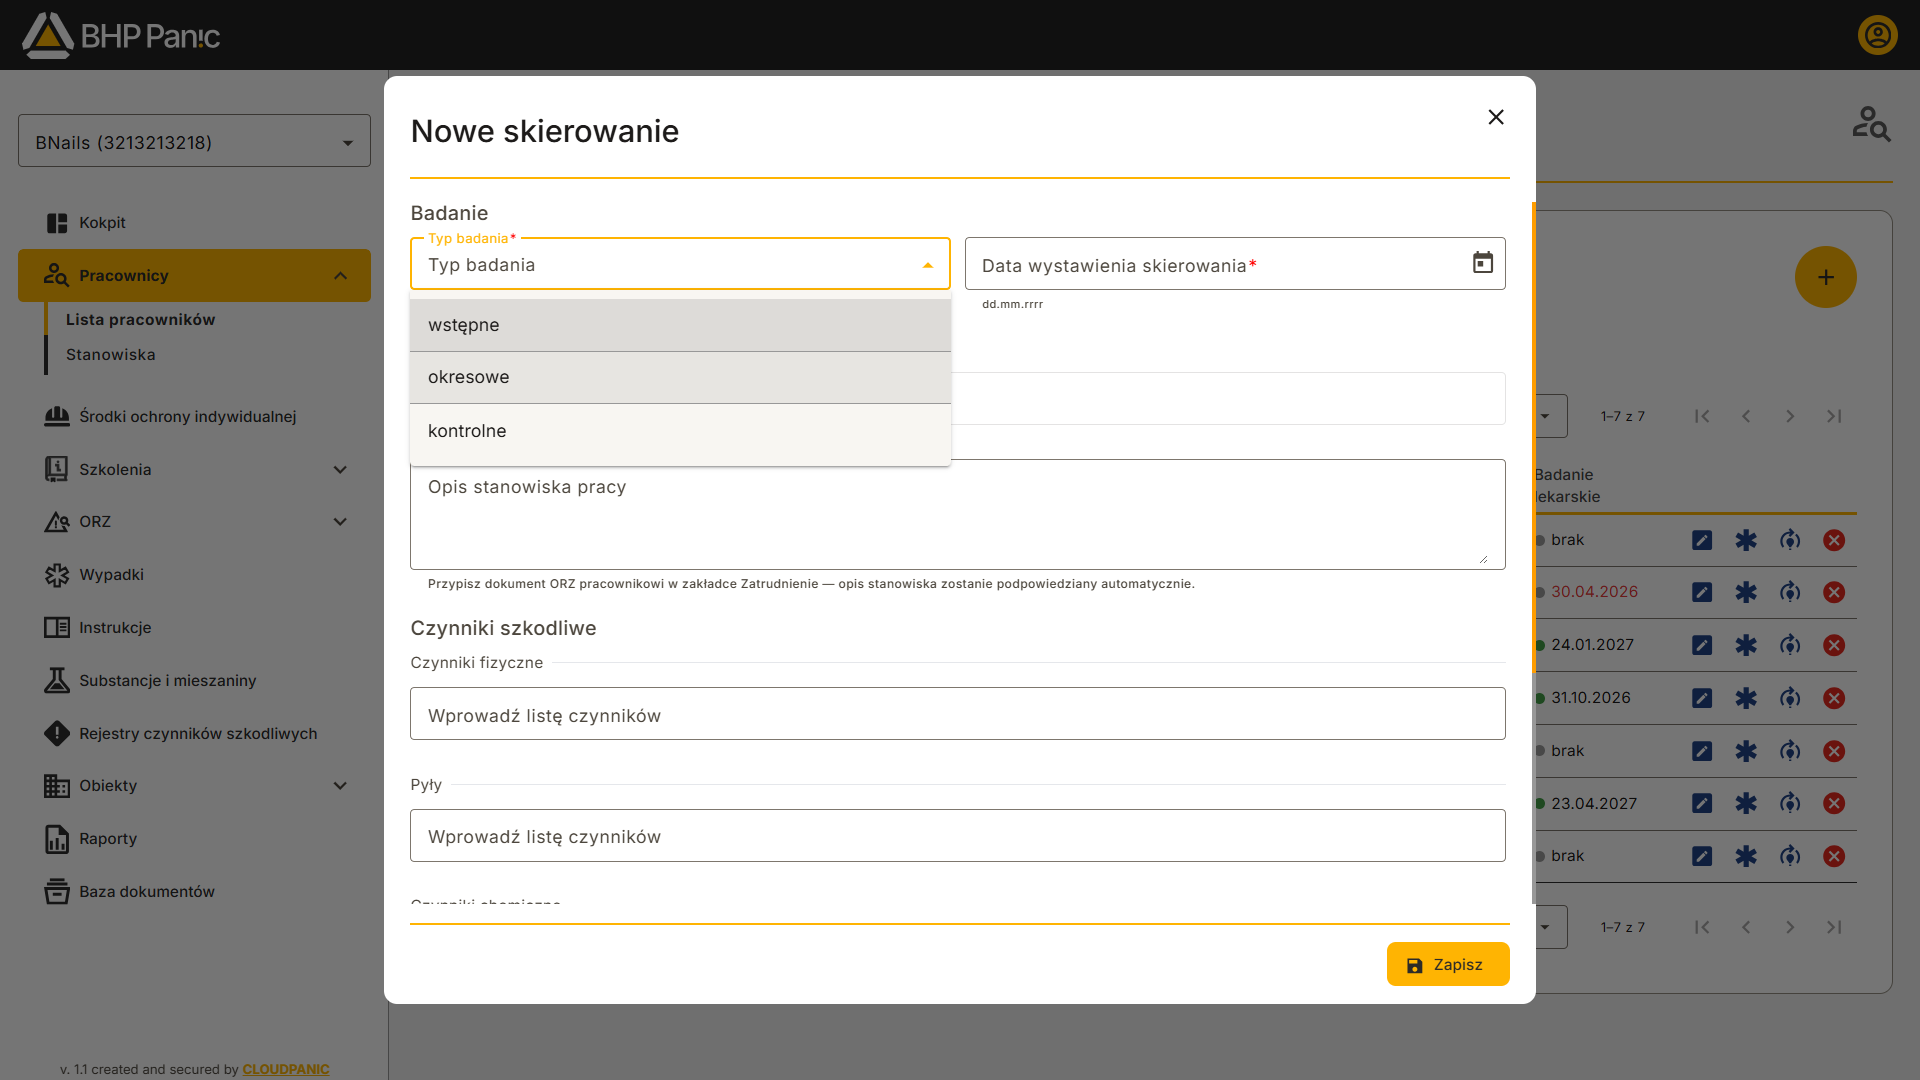1920x1080 pixels.
Task: Open Rejestry czynników szkodliwych section
Action: [198, 733]
